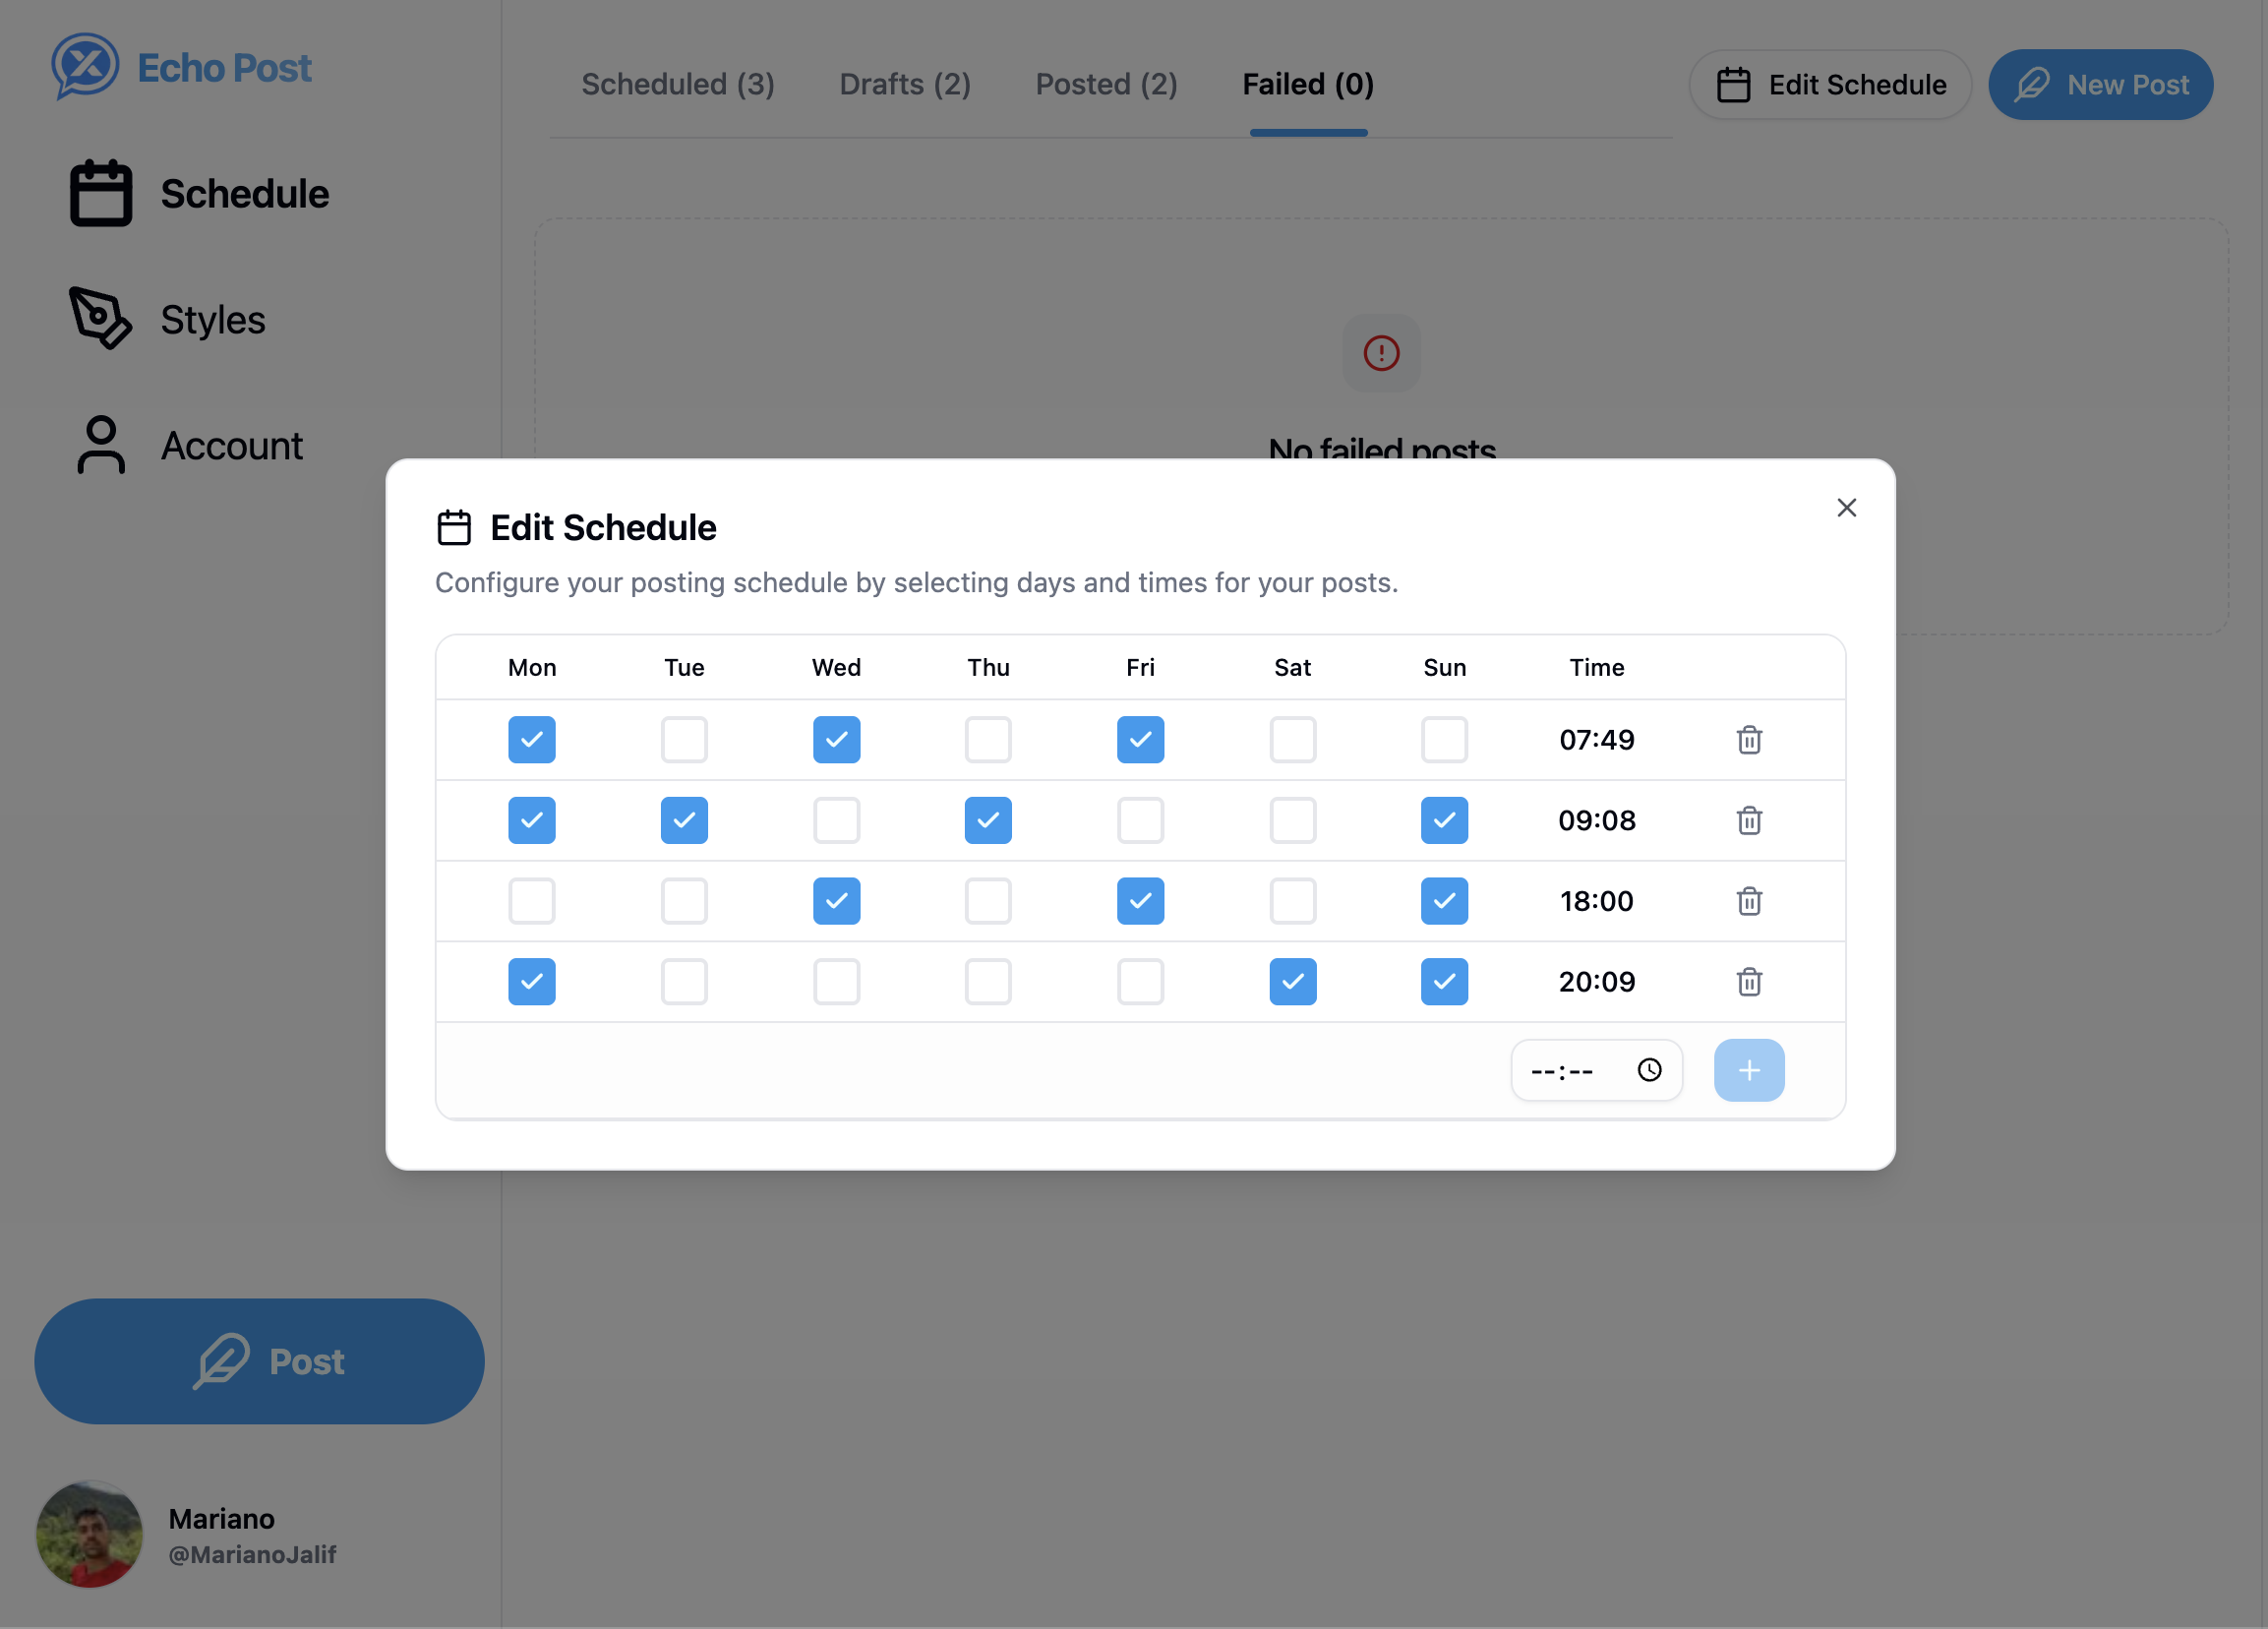The width and height of the screenshot is (2268, 1629).
Task: Uncheck Monday for the 07:49 slot
Action: point(532,740)
